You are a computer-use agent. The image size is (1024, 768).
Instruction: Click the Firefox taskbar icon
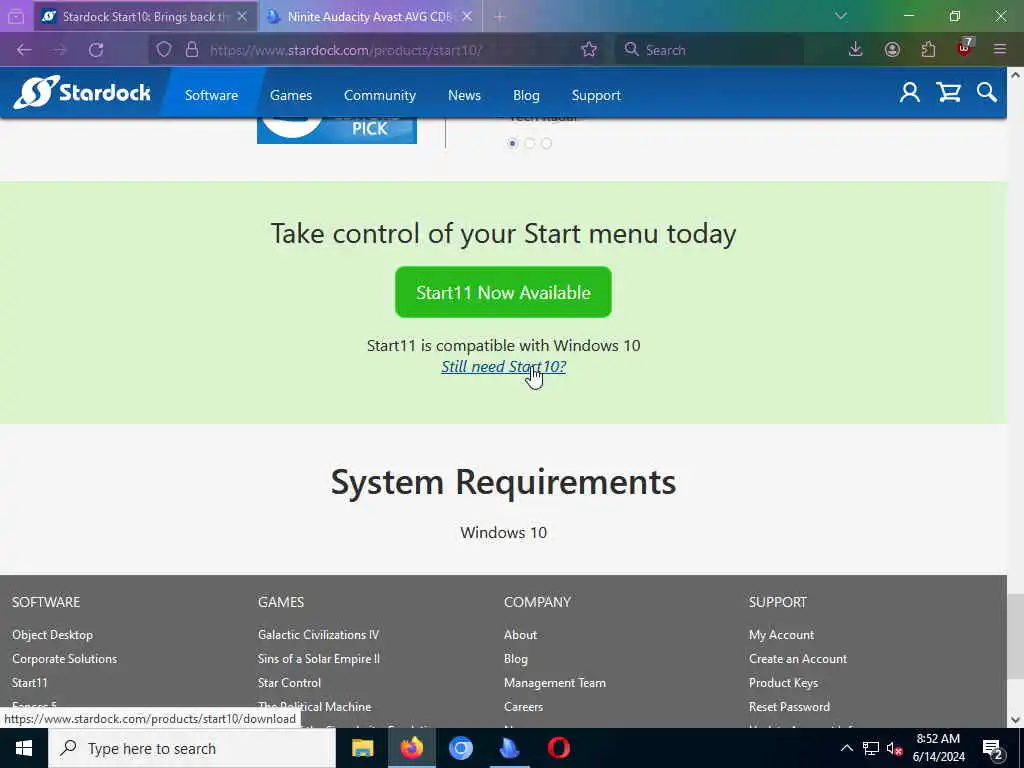(411, 748)
